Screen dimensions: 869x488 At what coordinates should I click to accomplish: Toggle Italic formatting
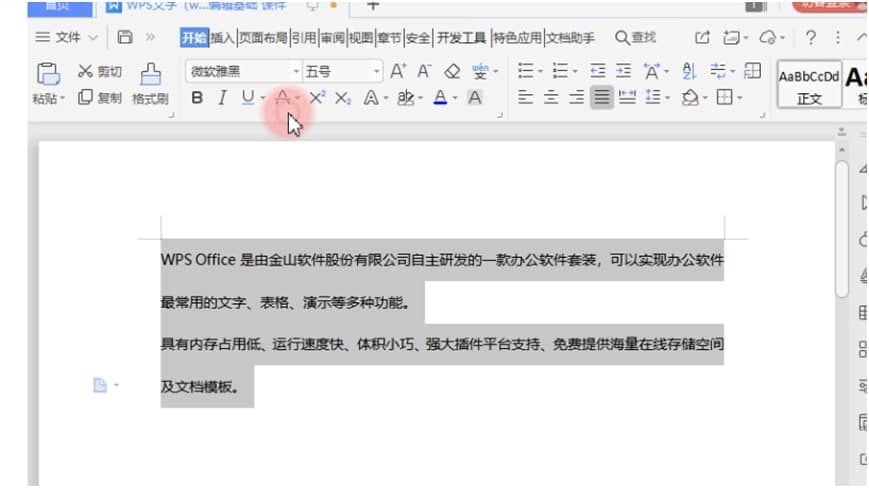point(222,98)
